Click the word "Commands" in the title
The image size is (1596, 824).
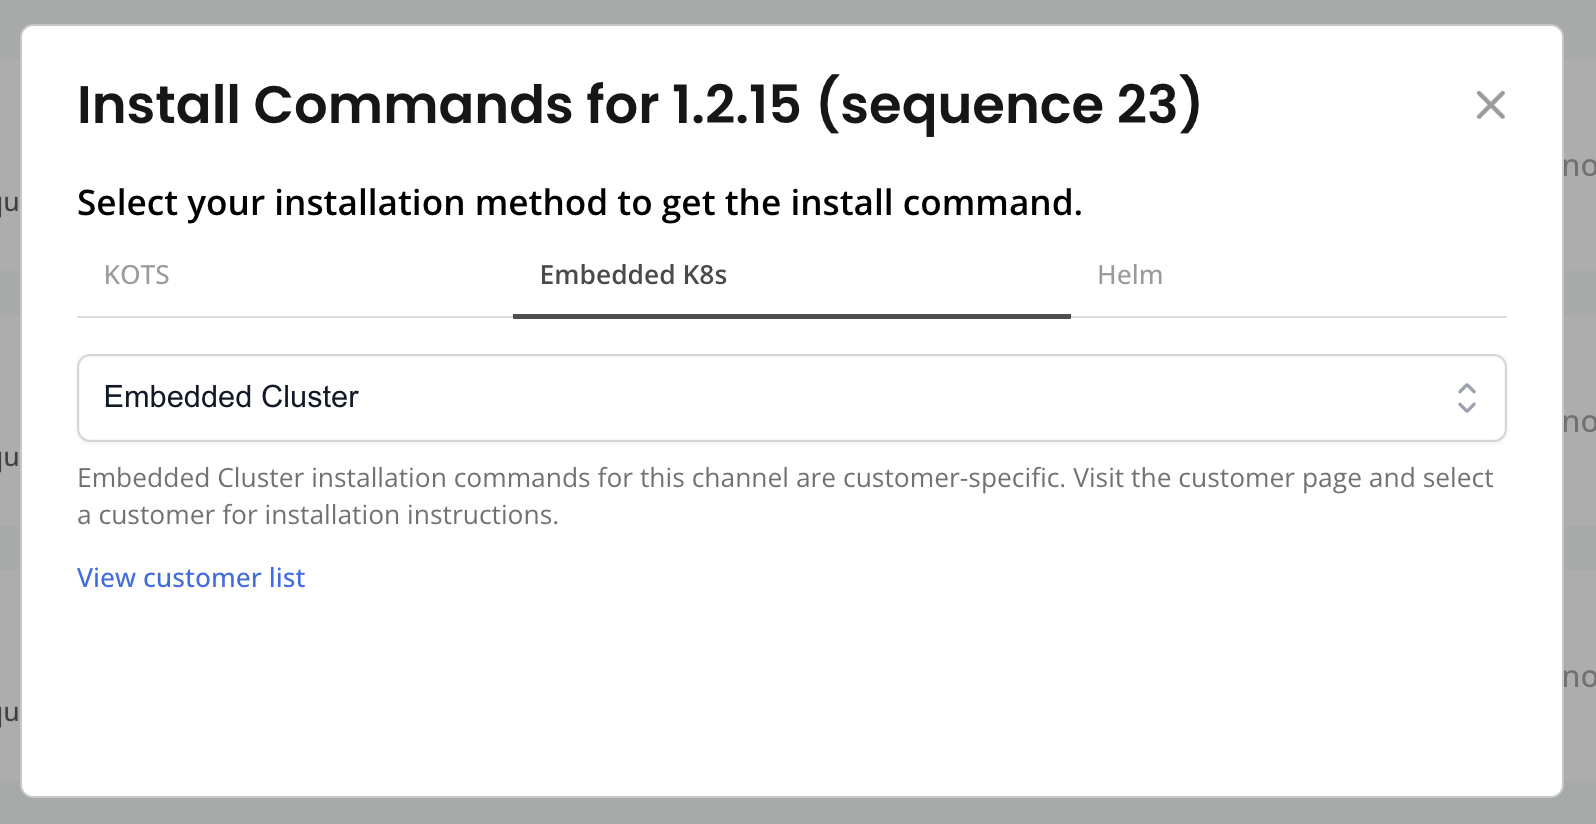[x=413, y=105]
